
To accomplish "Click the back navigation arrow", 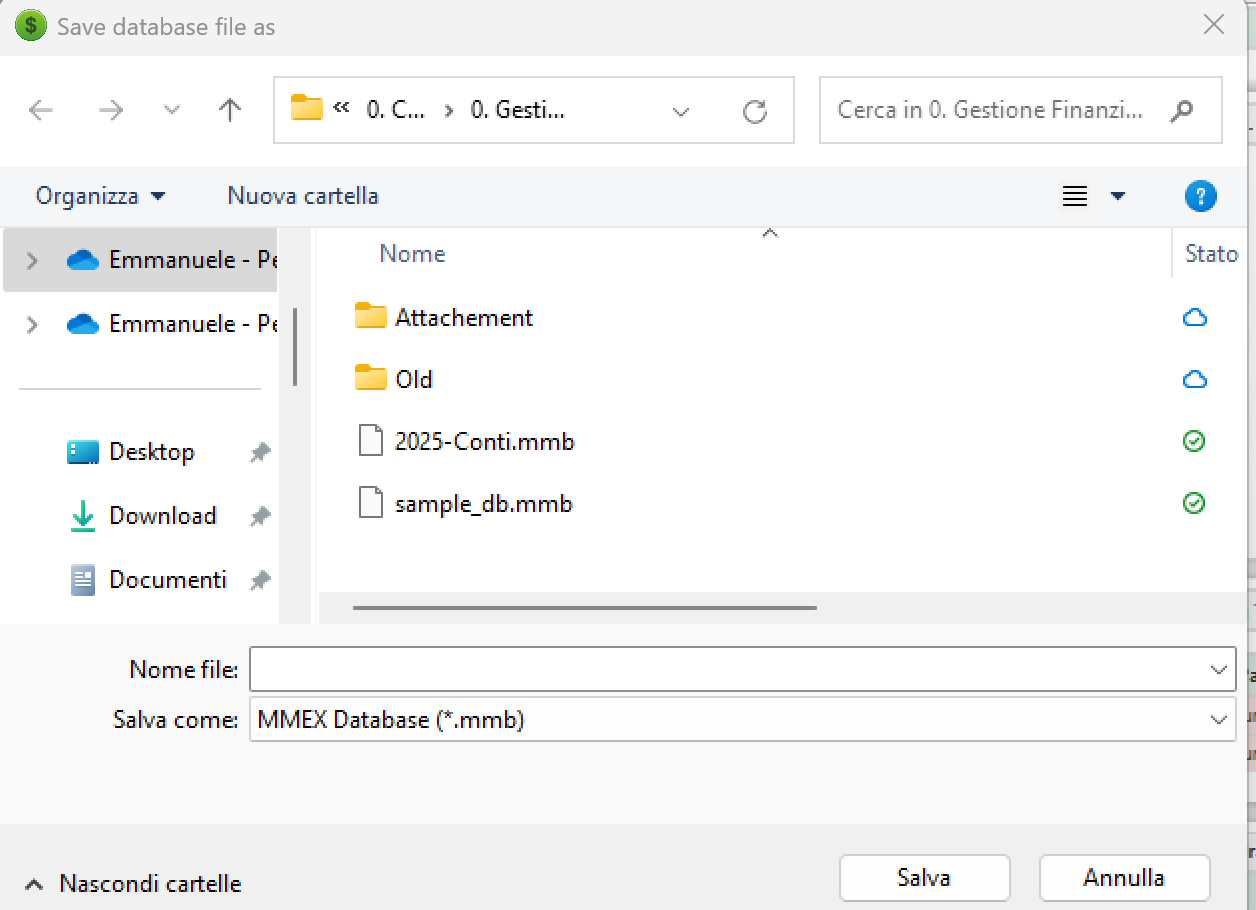I will tap(41, 110).
